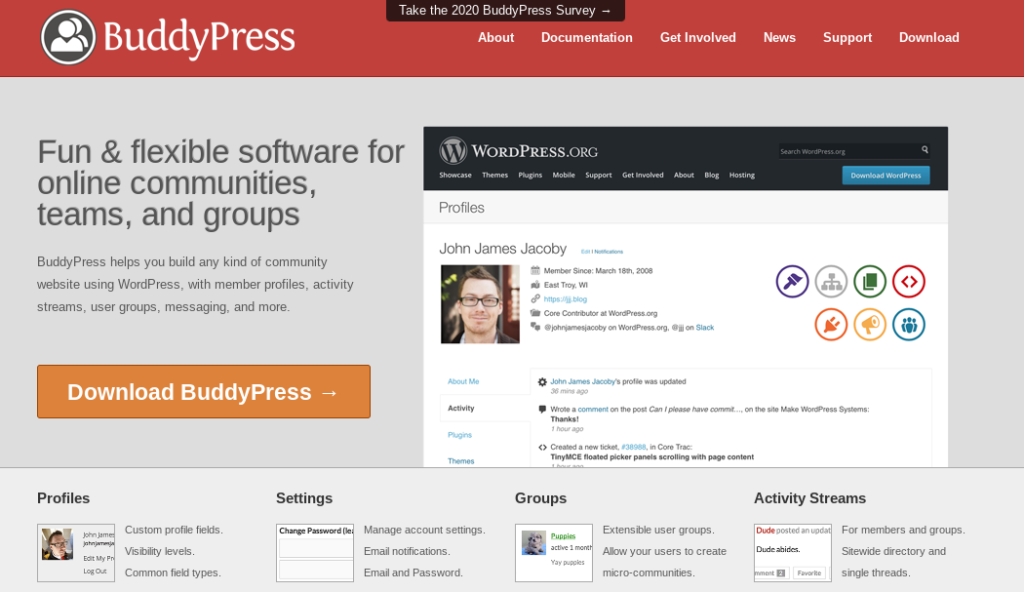
Task: Click the Settings feature heading
Action: tap(304, 498)
